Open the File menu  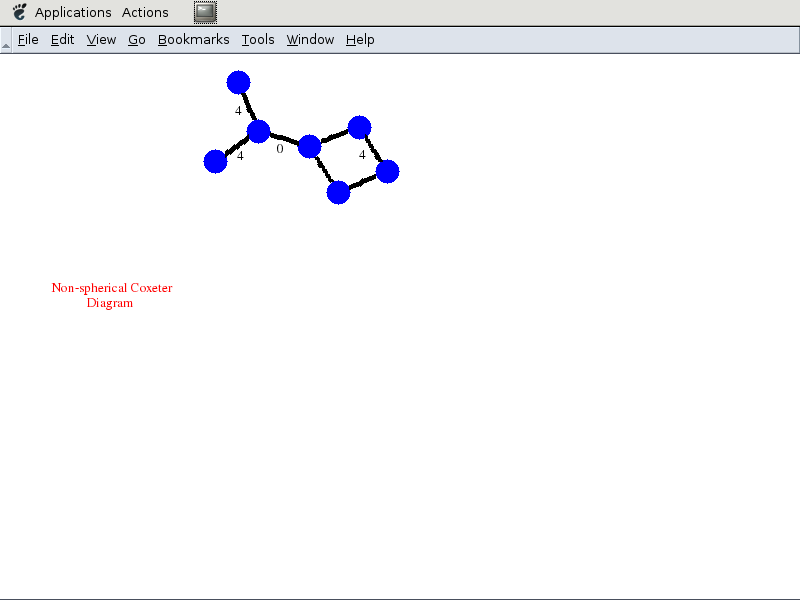(28, 40)
